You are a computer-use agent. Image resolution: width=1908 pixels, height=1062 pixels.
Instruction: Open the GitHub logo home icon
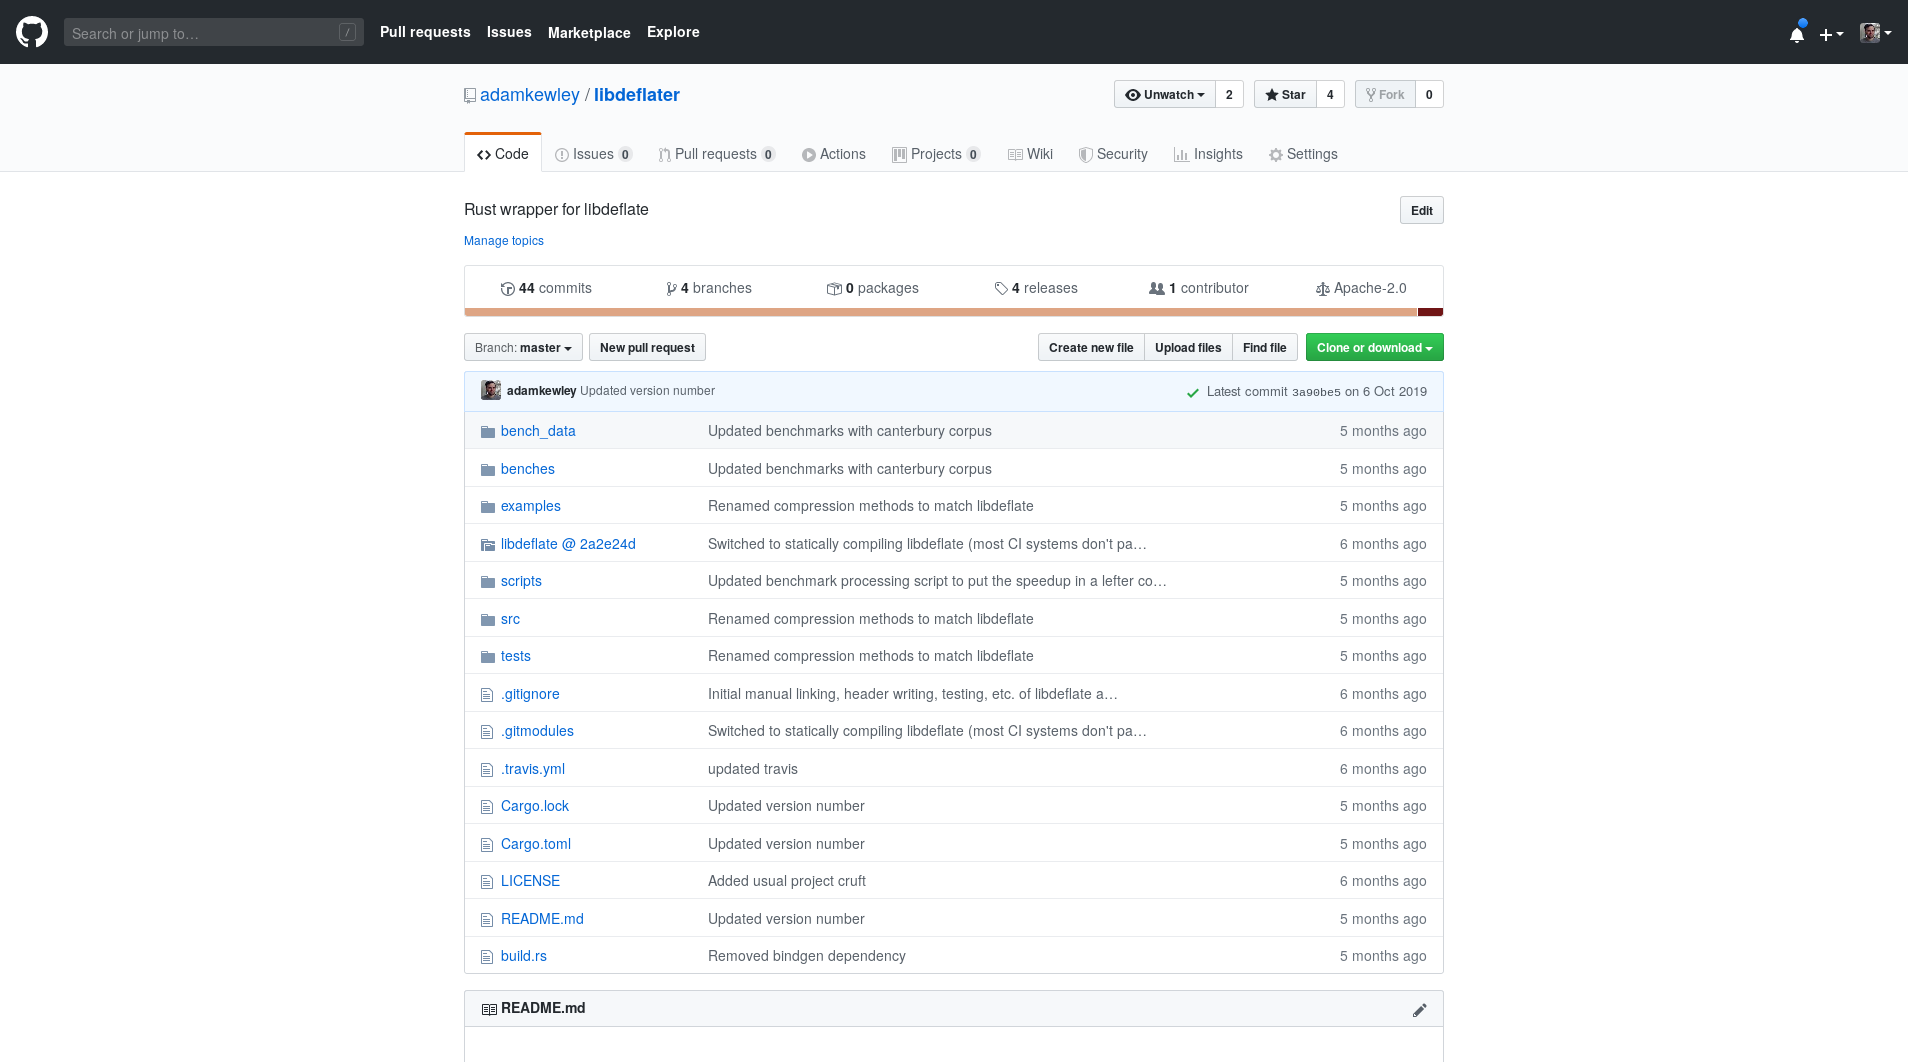32,32
